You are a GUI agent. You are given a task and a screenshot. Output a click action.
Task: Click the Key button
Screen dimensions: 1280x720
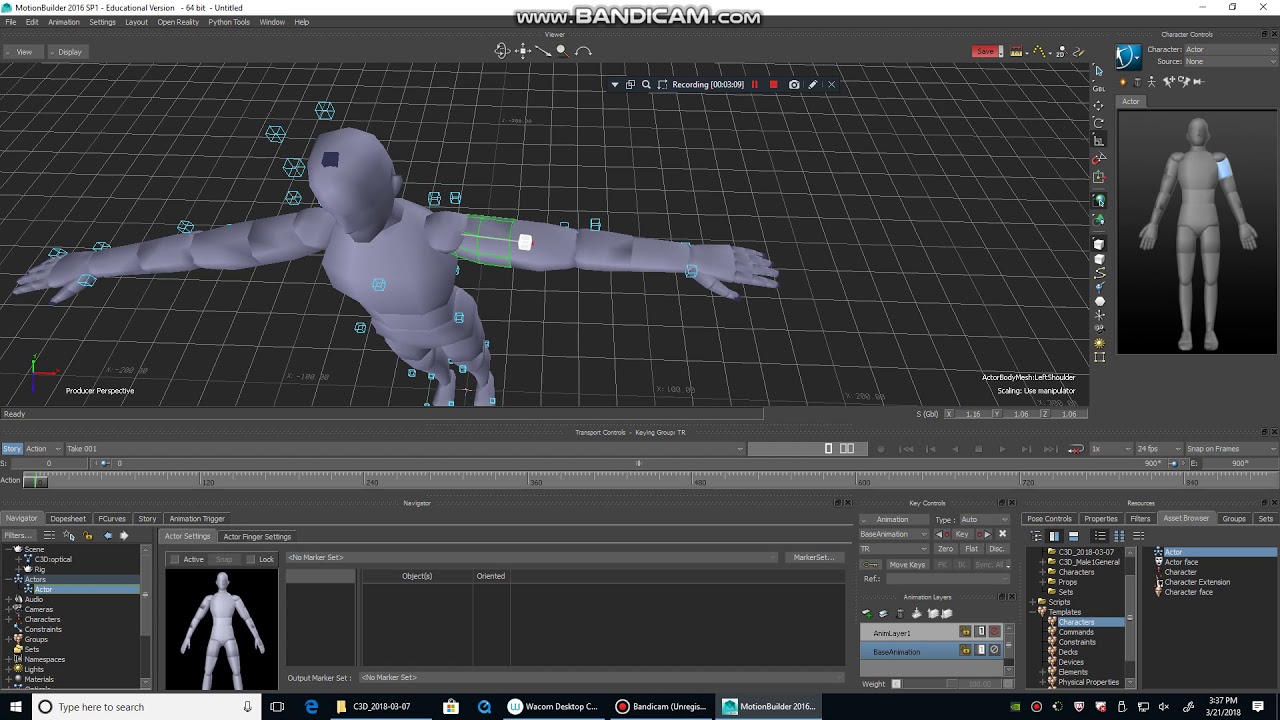tap(961, 534)
